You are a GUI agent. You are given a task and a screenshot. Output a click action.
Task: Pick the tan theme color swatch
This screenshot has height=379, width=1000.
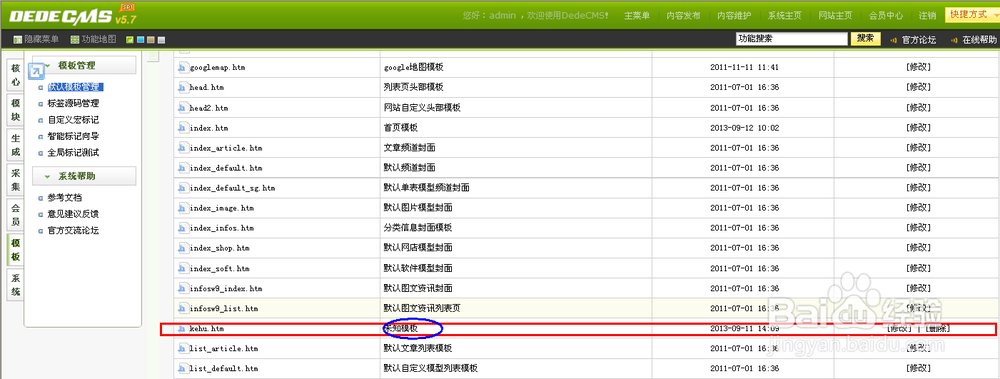[x=151, y=40]
